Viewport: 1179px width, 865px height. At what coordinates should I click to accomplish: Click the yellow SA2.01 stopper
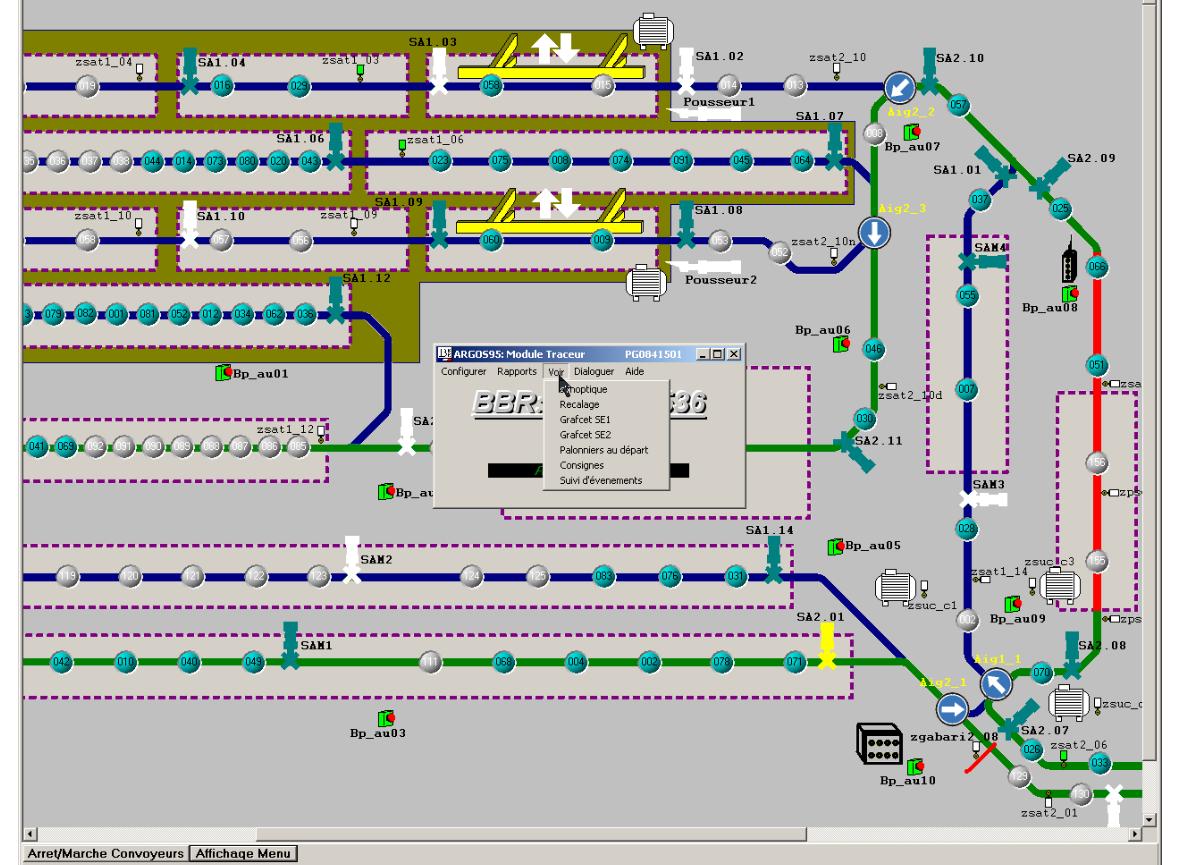pos(827,645)
